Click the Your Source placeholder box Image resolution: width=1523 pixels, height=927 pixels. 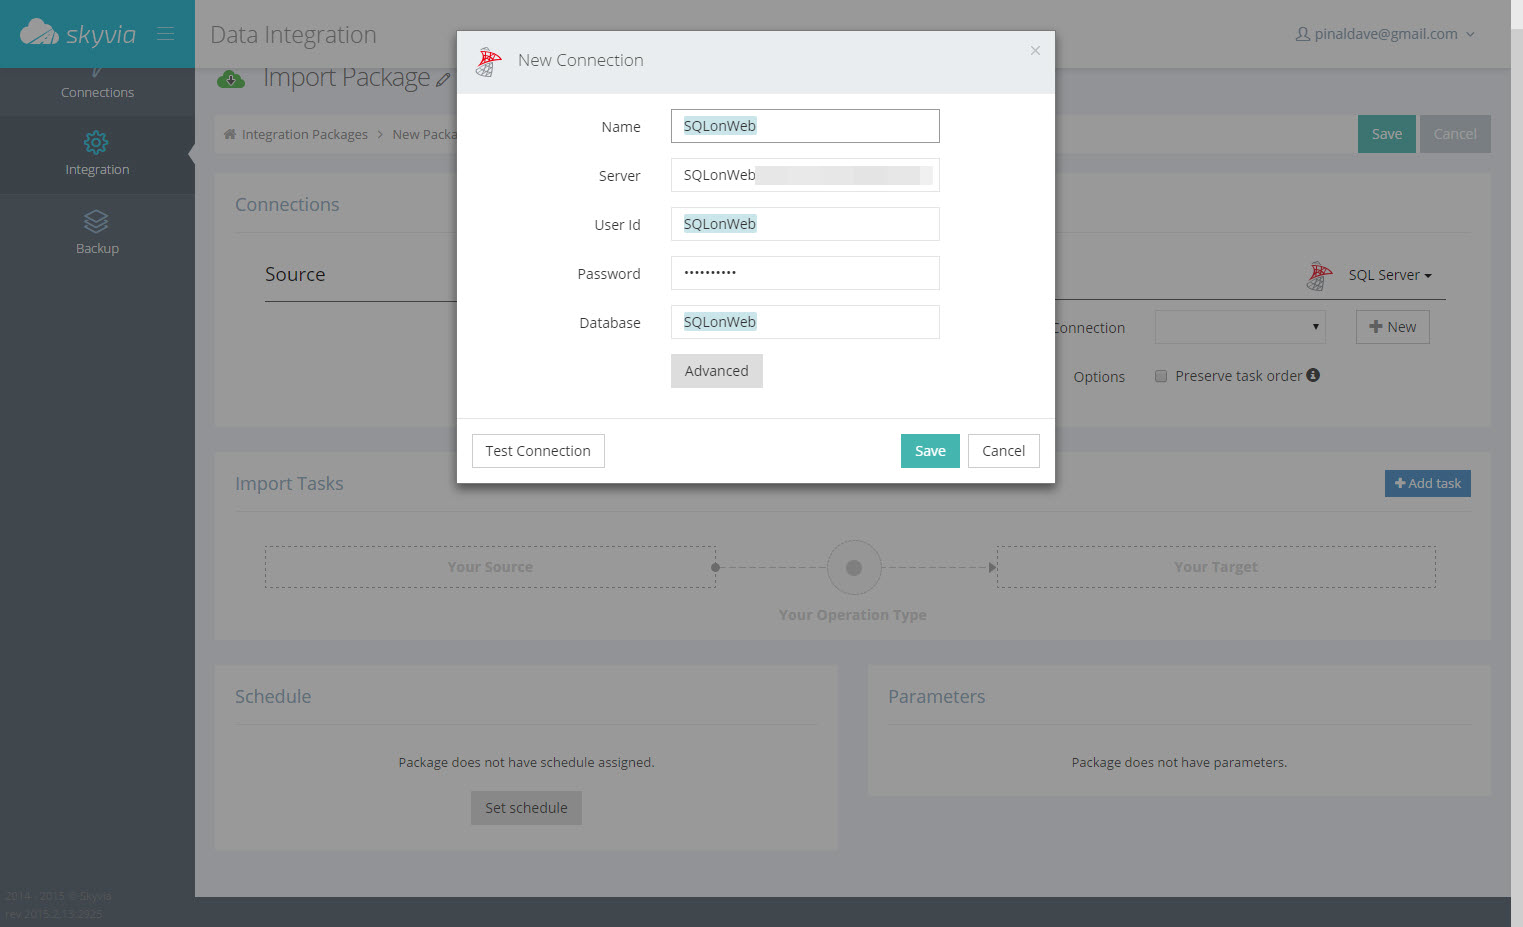[490, 567]
